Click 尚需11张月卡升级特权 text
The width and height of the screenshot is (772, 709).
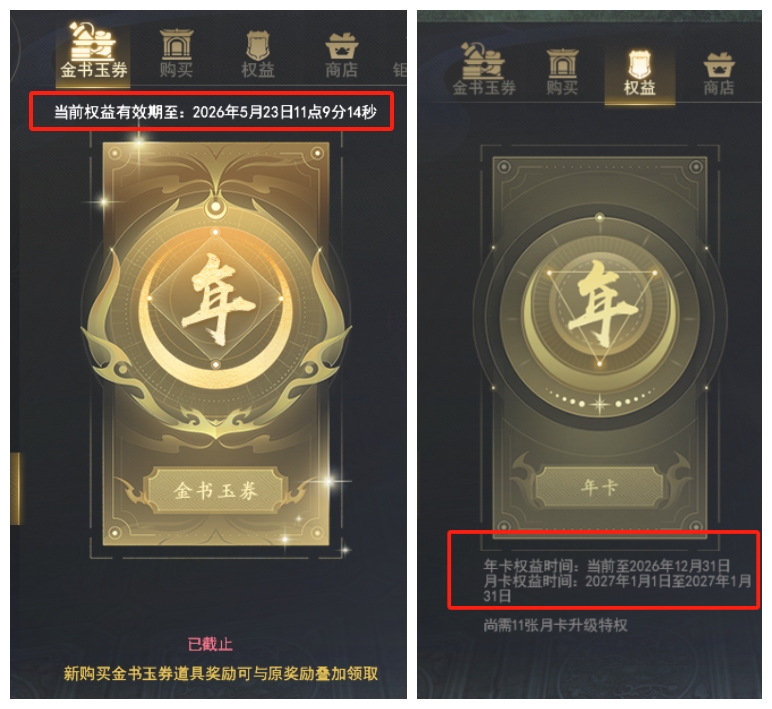click(555, 626)
